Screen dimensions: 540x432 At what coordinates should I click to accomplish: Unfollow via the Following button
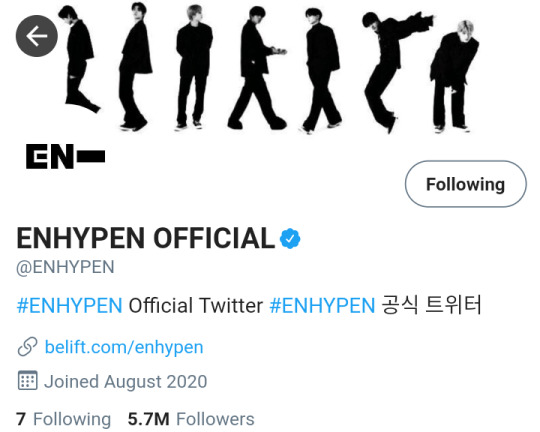pyautogui.click(x=466, y=184)
